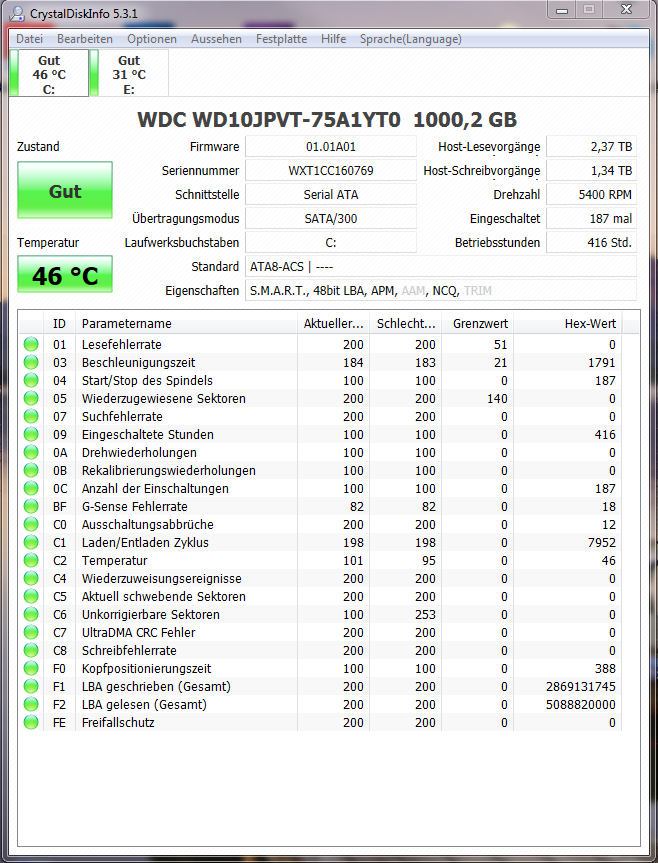Click status icon for LBA geschrieben (Gesamt)
The image size is (658, 863).
[31, 686]
